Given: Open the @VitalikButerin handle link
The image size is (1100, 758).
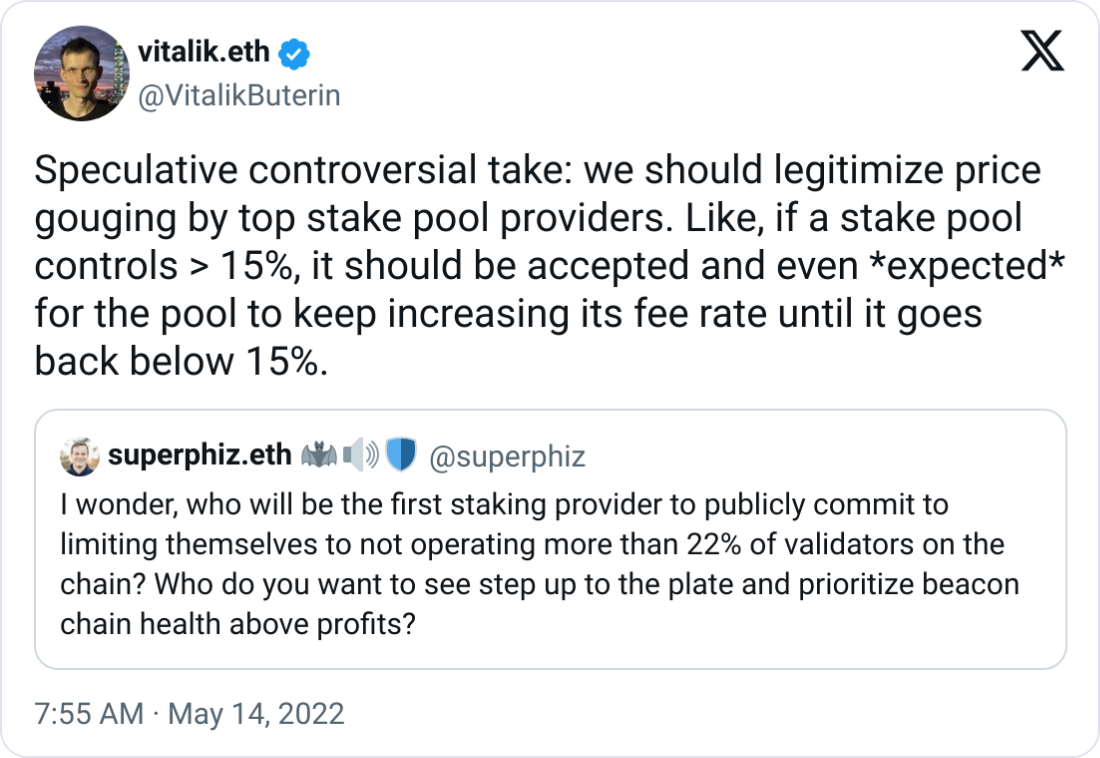Looking at the screenshot, I should 239,95.
